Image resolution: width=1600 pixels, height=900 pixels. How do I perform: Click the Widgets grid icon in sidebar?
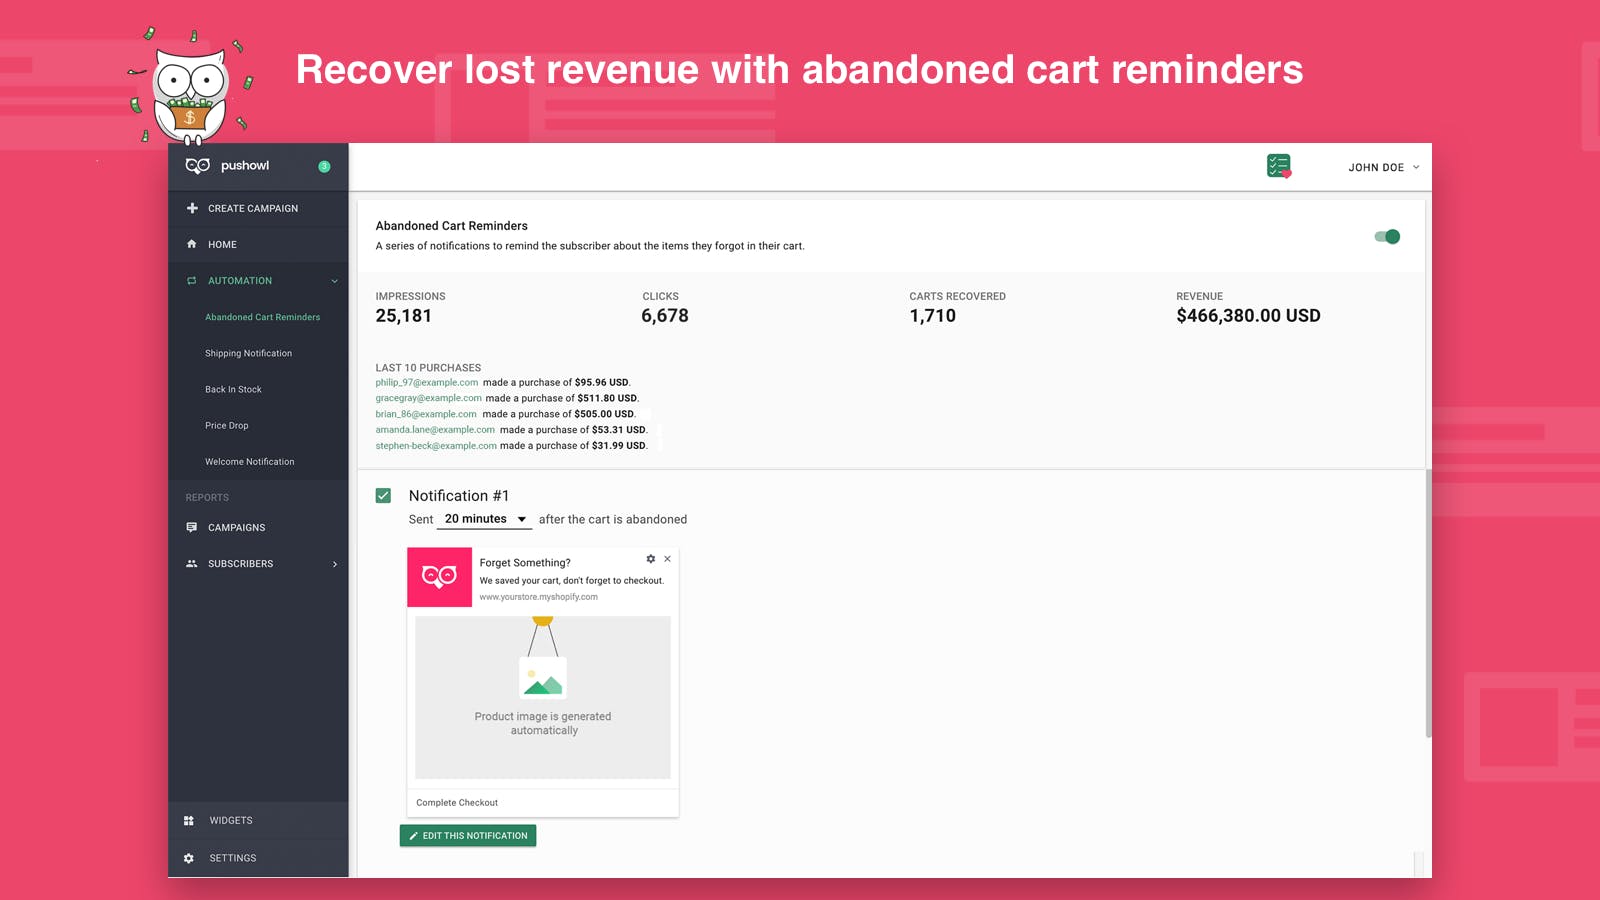point(188,821)
